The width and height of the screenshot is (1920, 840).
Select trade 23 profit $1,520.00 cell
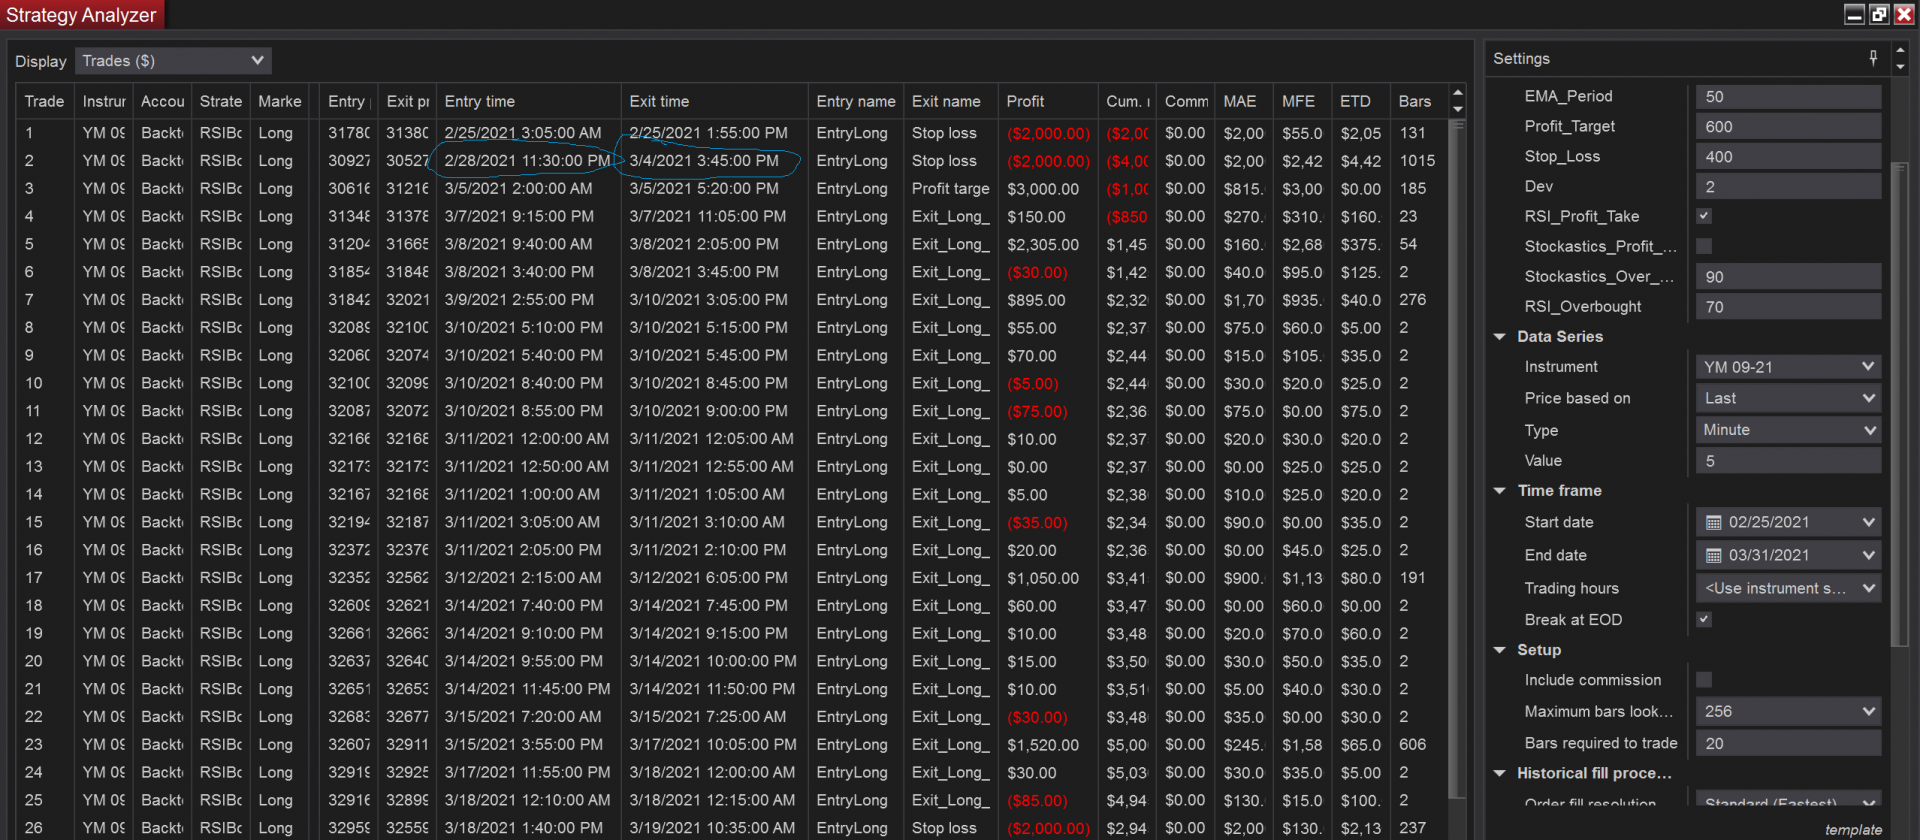(x=1048, y=745)
